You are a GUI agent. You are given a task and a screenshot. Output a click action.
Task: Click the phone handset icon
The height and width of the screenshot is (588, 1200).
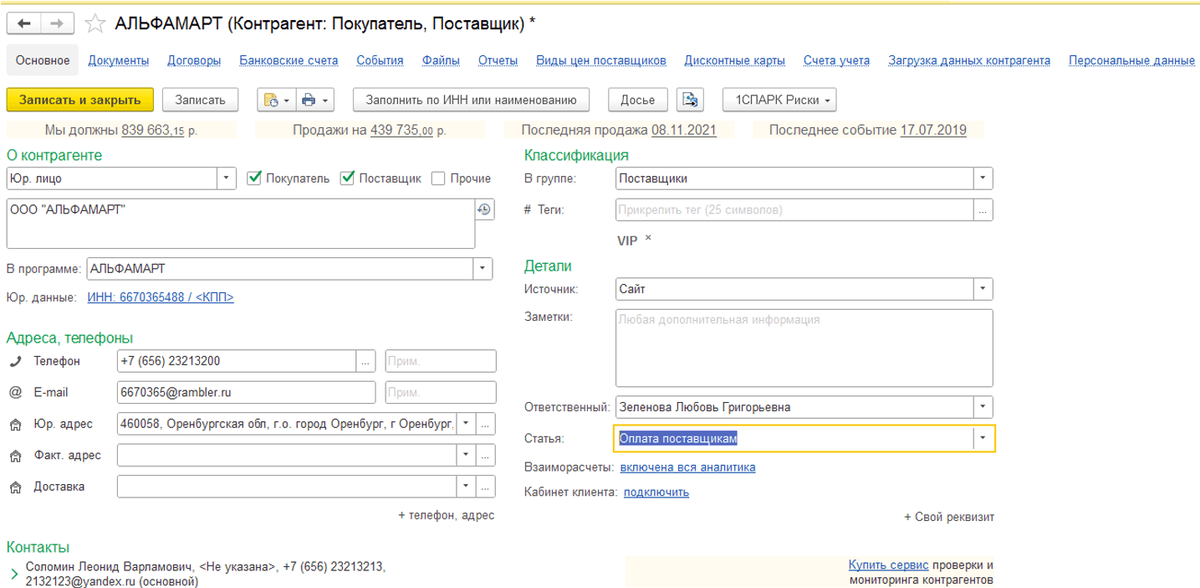15,361
